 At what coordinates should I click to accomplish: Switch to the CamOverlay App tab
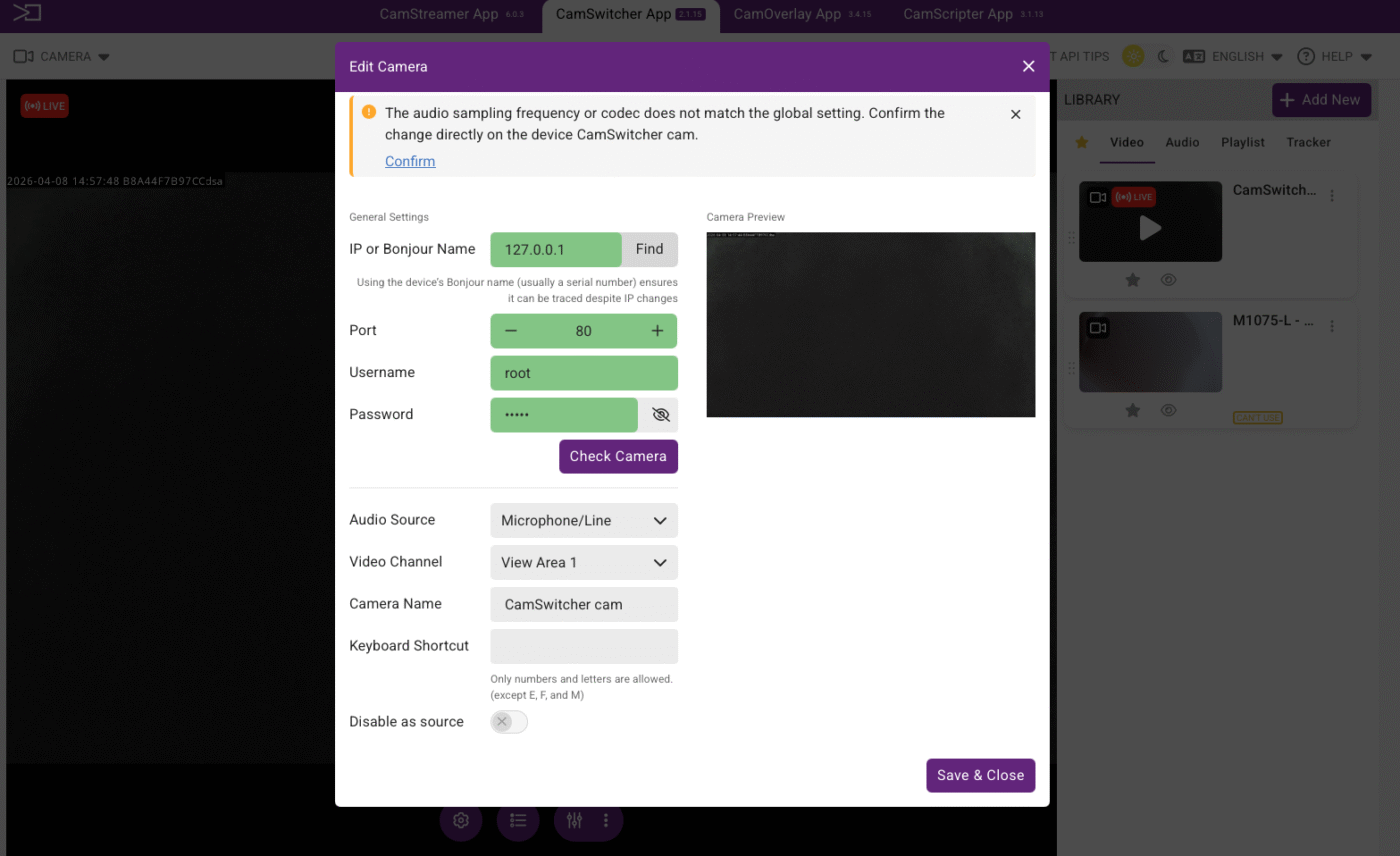(787, 15)
